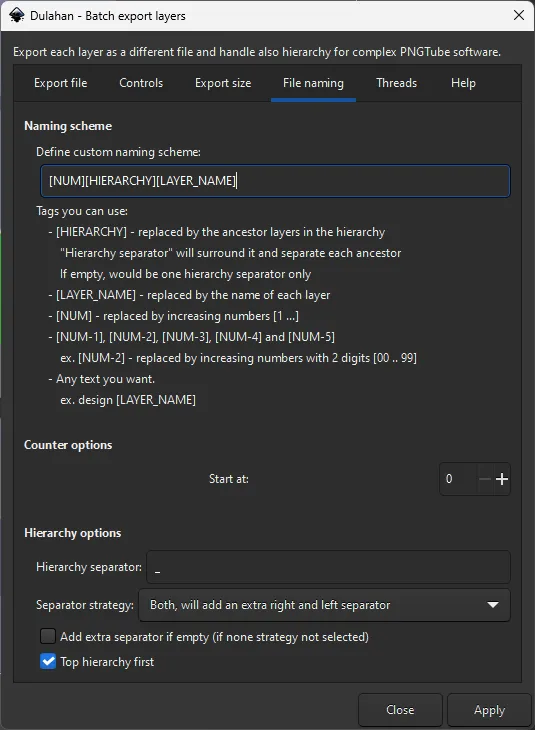Screen dimensions: 535x730
Task: Click the 'ex. design [LAYER_NAME]' example text
Action: click(128, 400)
